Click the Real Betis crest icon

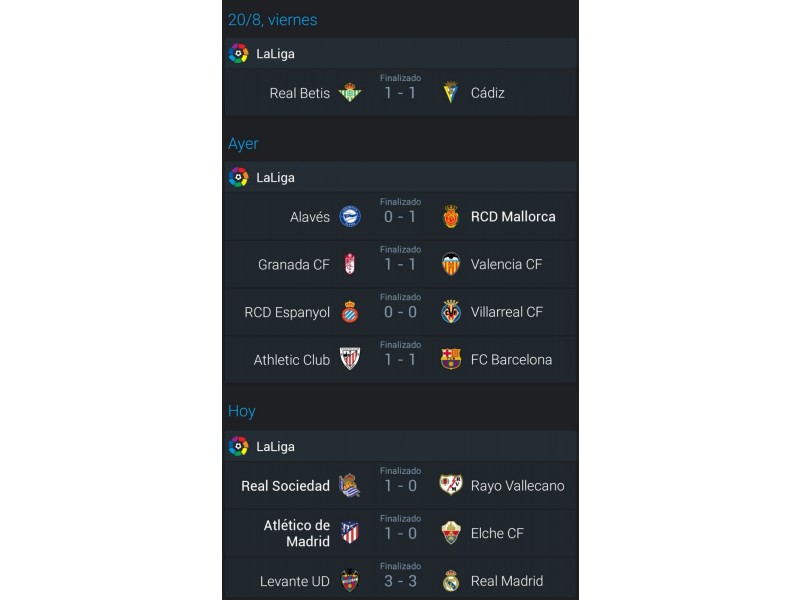tap(350, 92)
